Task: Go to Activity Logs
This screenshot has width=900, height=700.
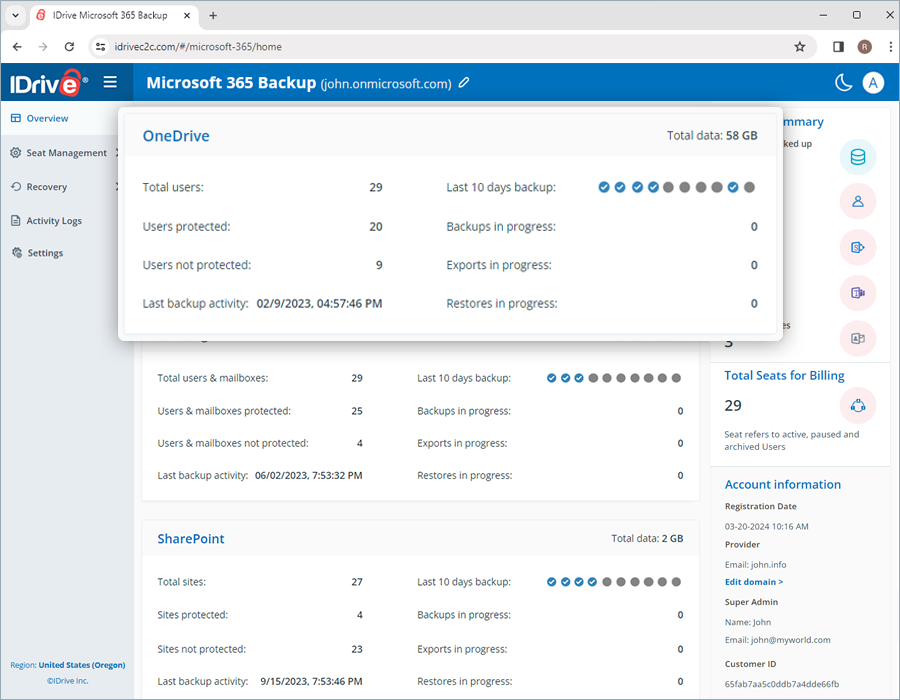Action: tap(54, 221)
